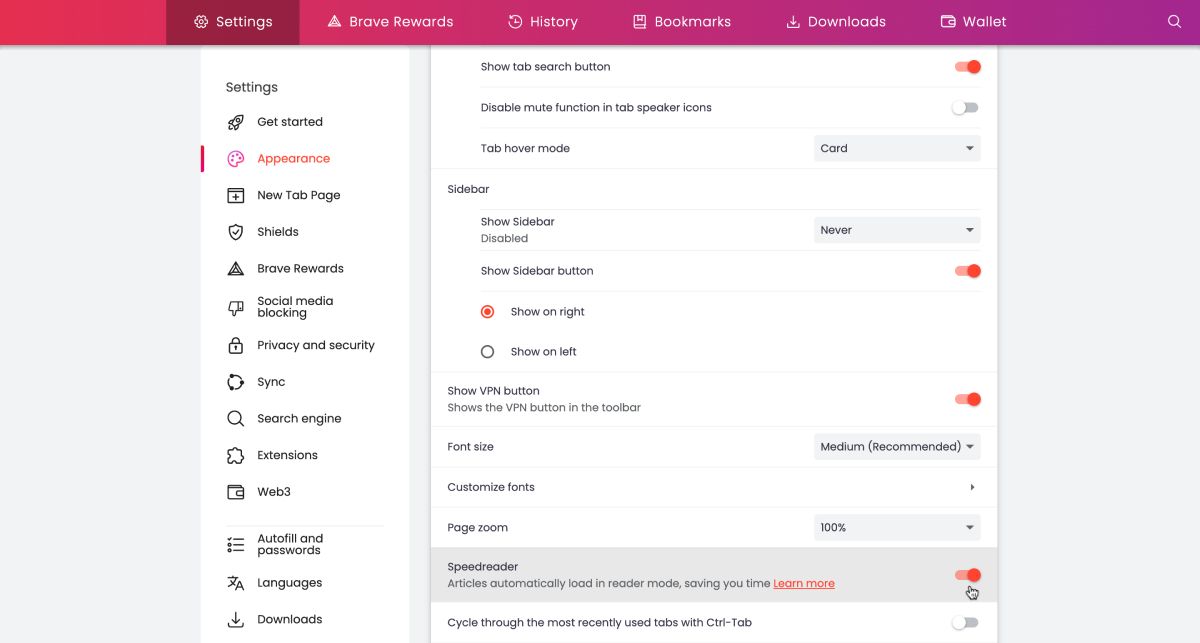This screenshot has height=643, width=1200.
Task: Expand the Customize fonts arrow
Action: point(972,487)
